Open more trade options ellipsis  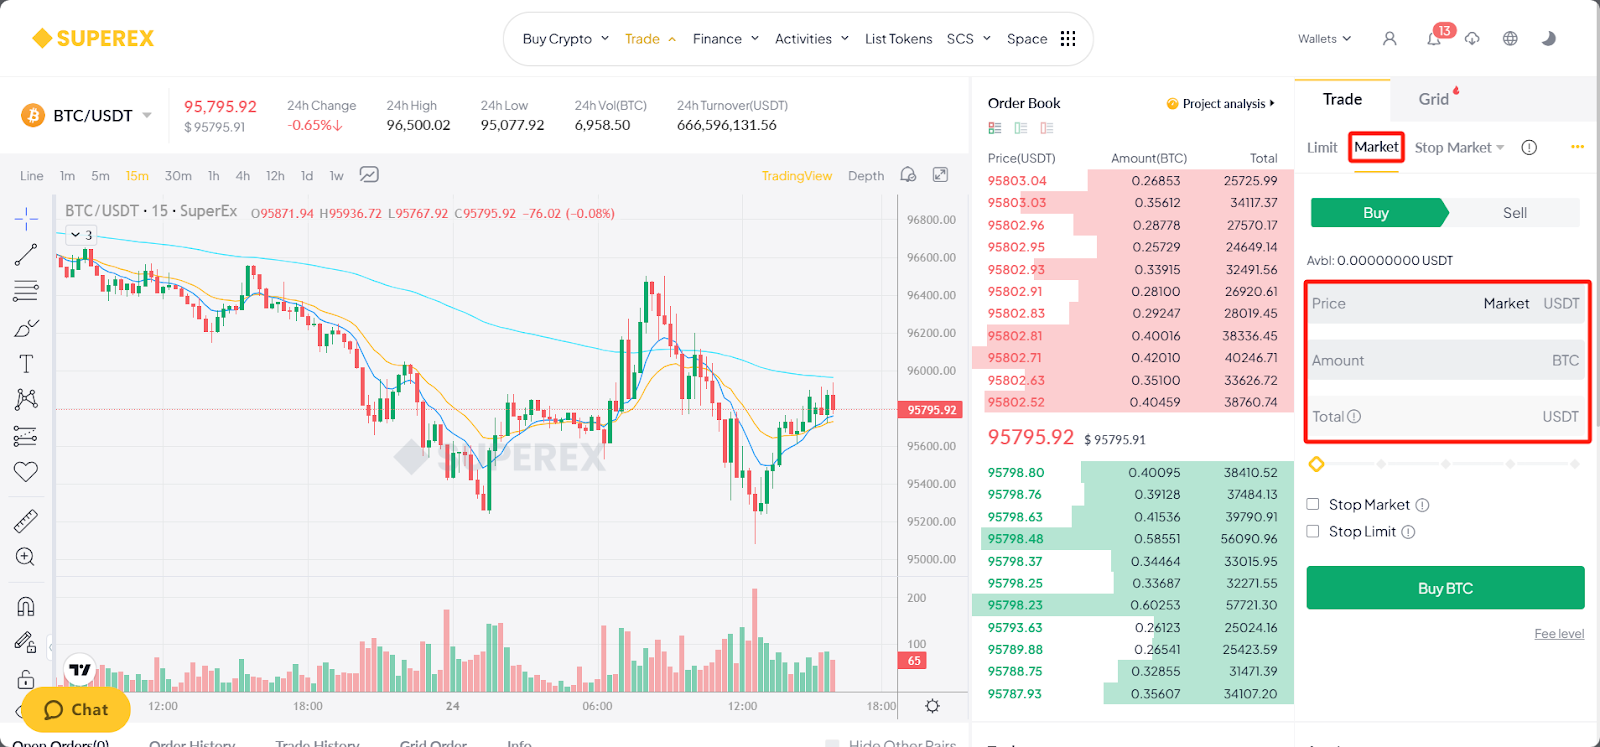click(1577, 147)
